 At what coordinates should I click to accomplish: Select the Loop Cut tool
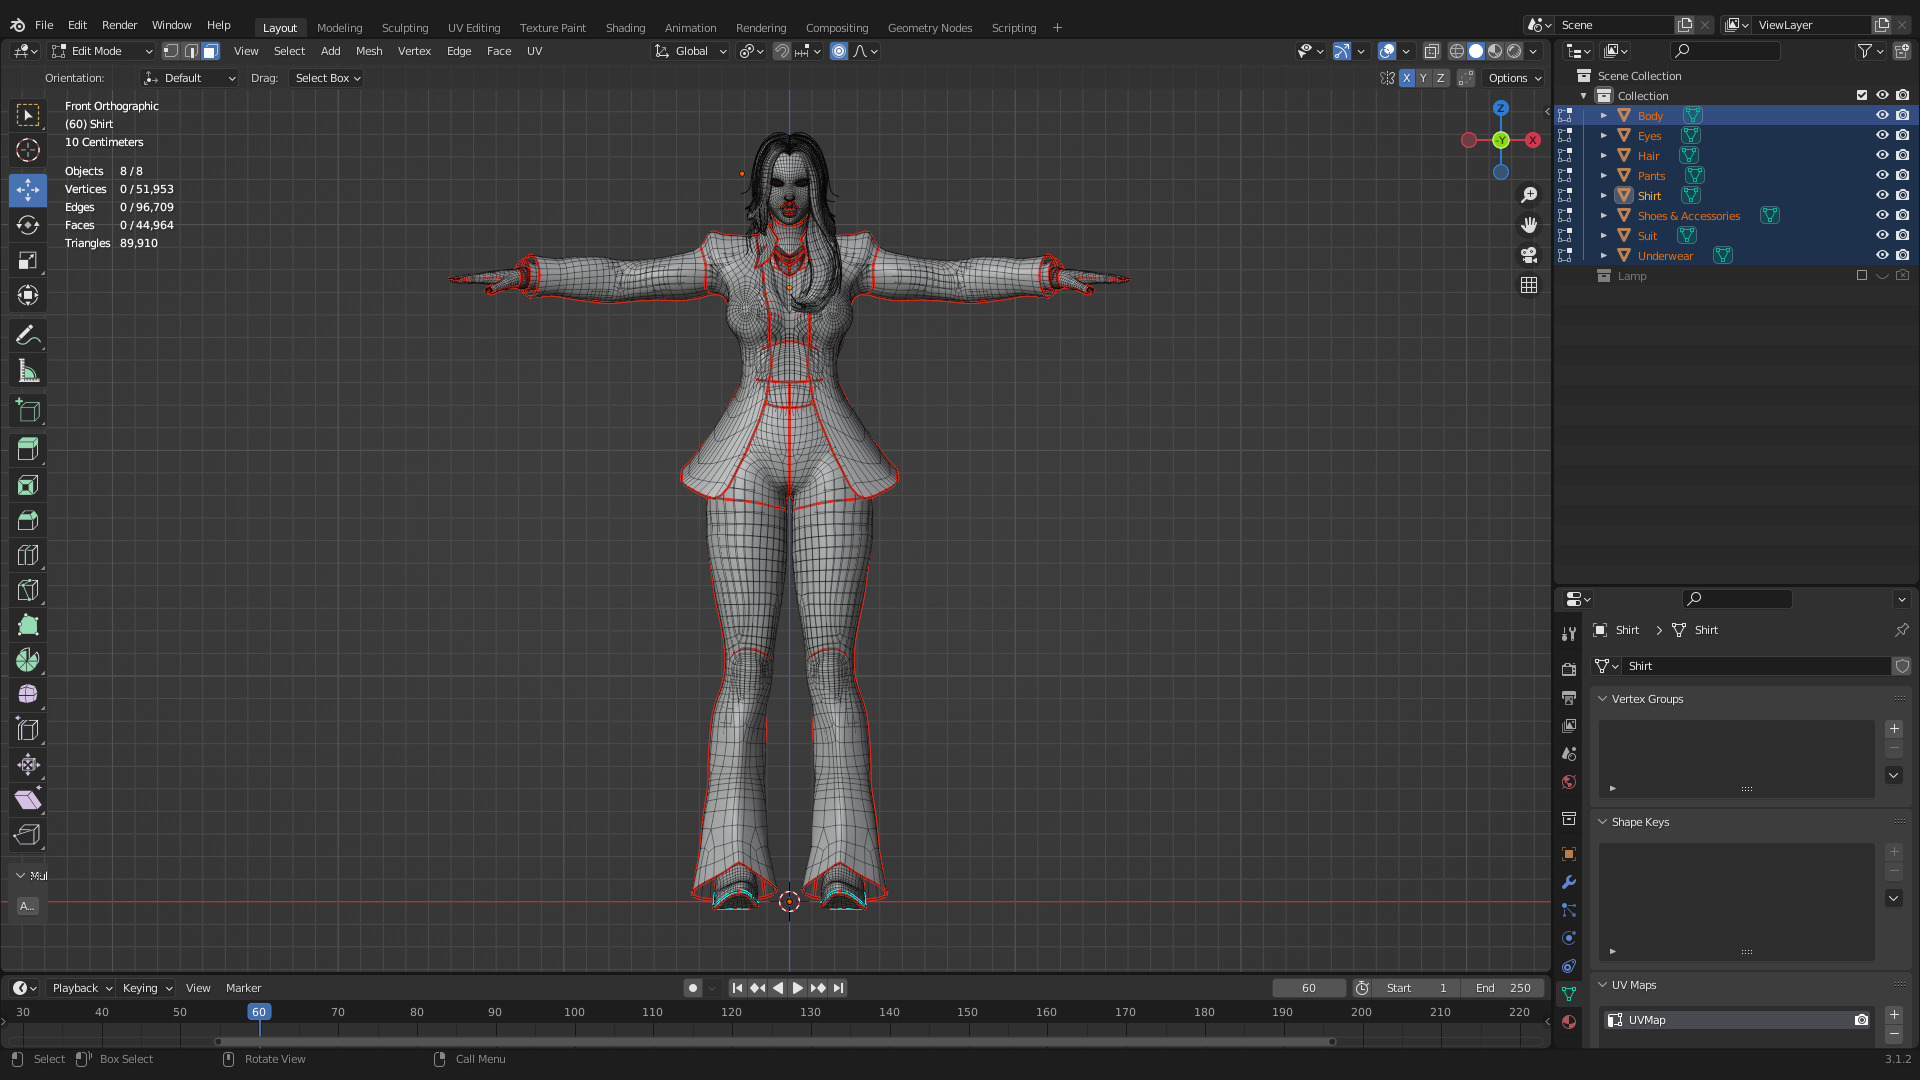(x=28, y=555)
